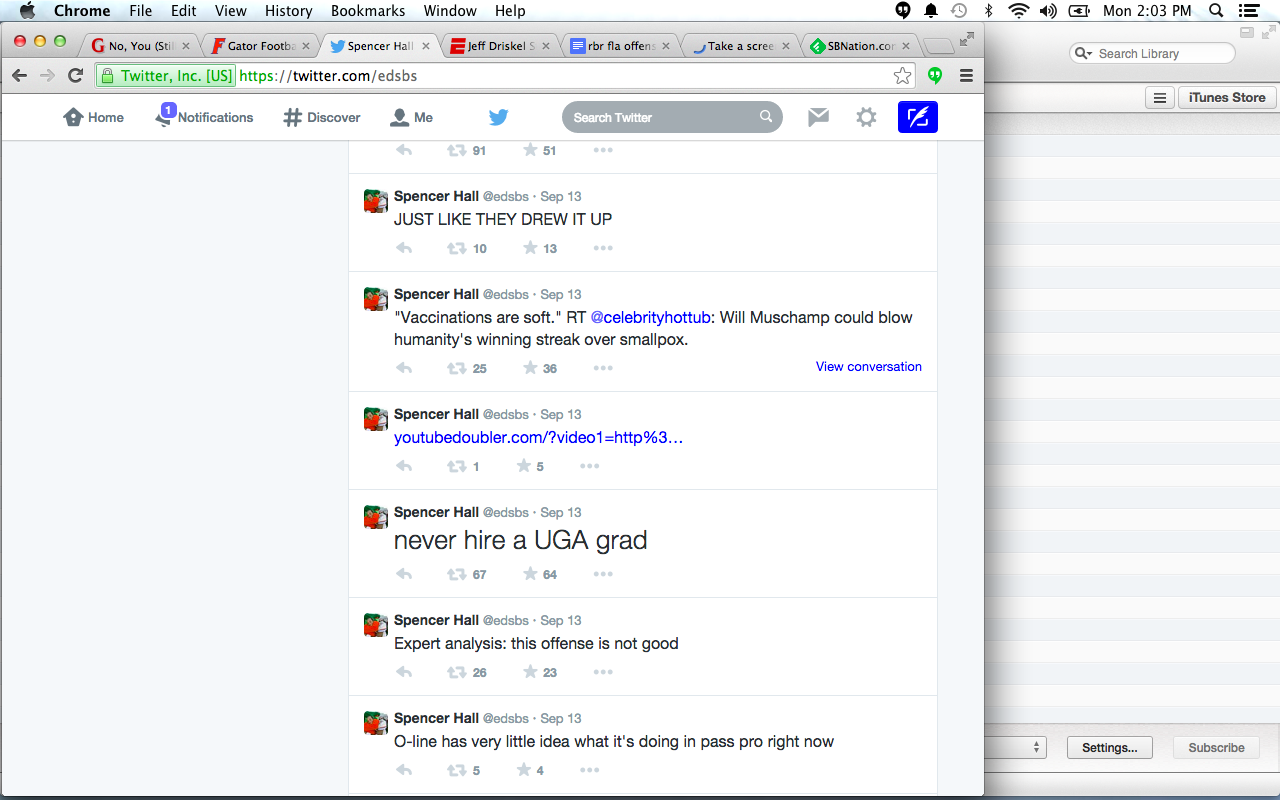Retweet the "JUST LIKE THEY DREW IT UP" tweet

coord(456,248)
